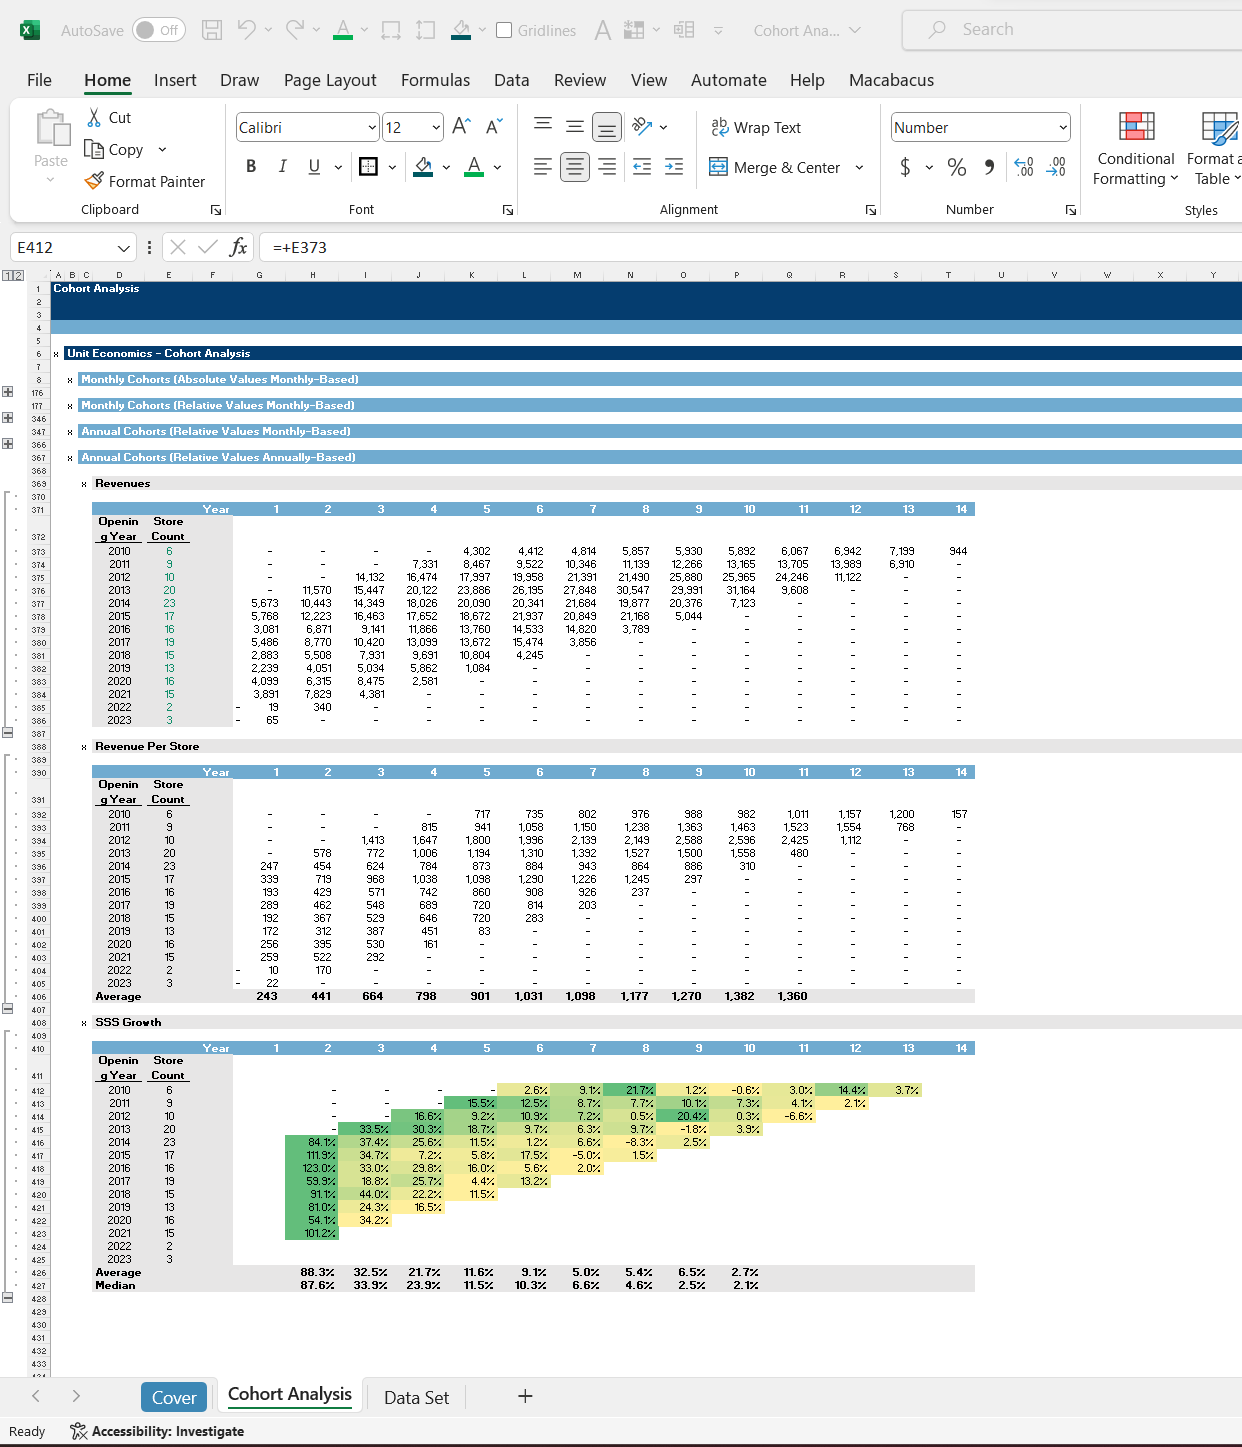Toggle the AutoSave switch
The width and height of the screenshot is (1242, 1447).
click(157, 30)
